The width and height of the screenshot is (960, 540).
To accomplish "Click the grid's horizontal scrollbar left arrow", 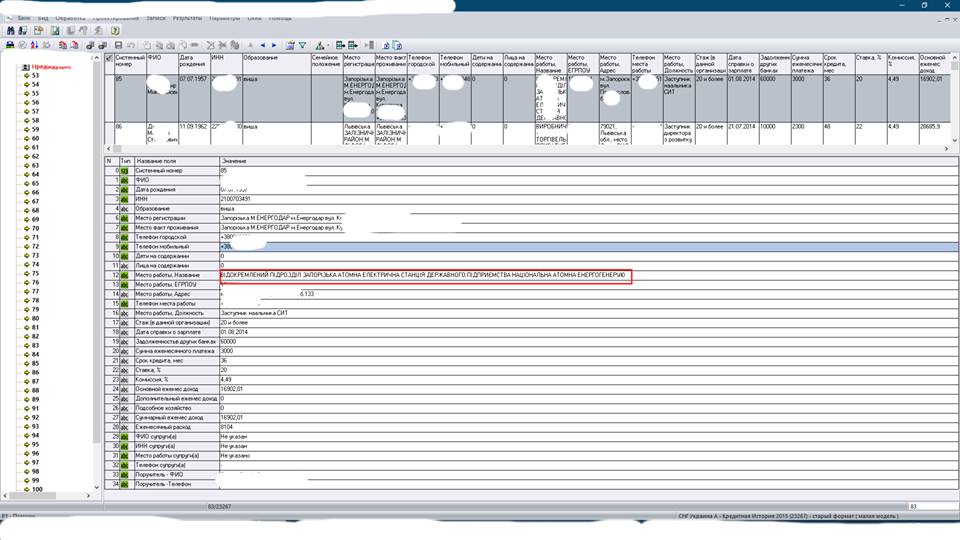I will coord(109,150).
